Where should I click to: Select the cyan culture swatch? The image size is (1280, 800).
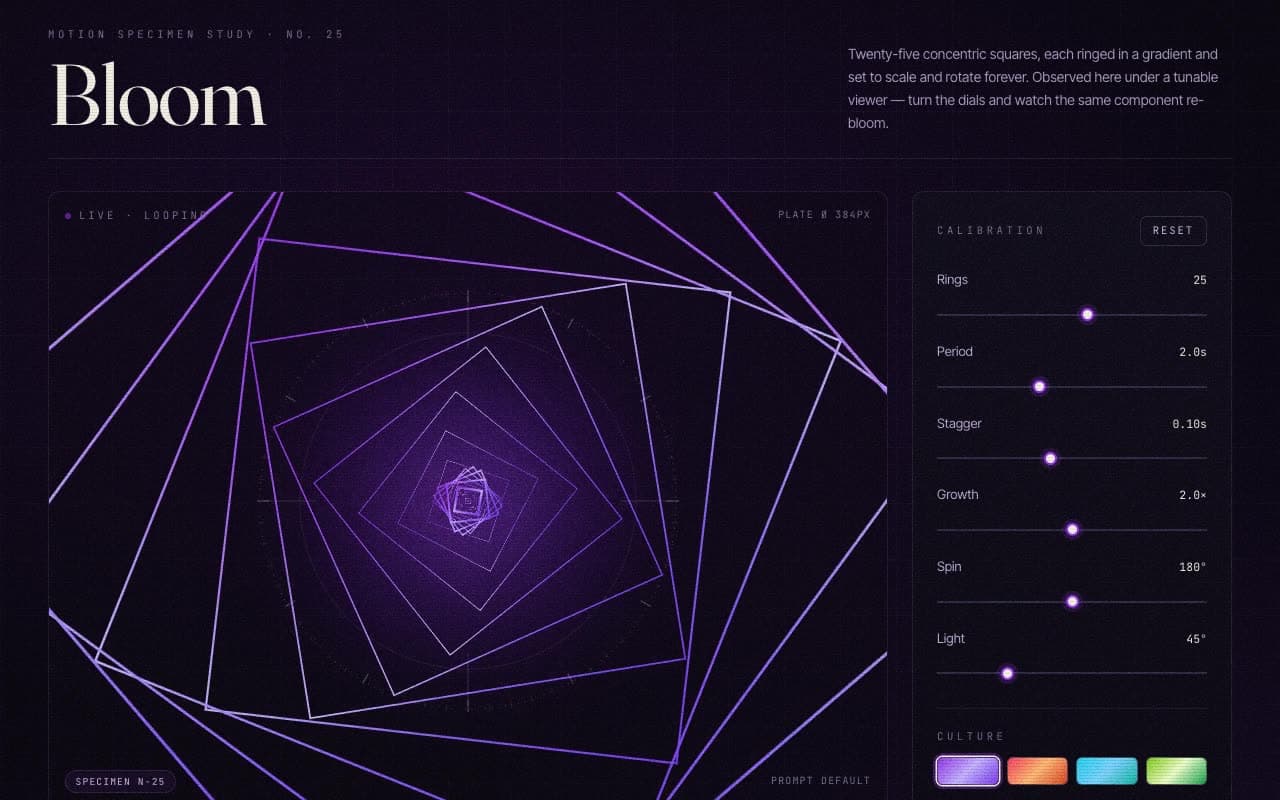tap(1107, 771)
